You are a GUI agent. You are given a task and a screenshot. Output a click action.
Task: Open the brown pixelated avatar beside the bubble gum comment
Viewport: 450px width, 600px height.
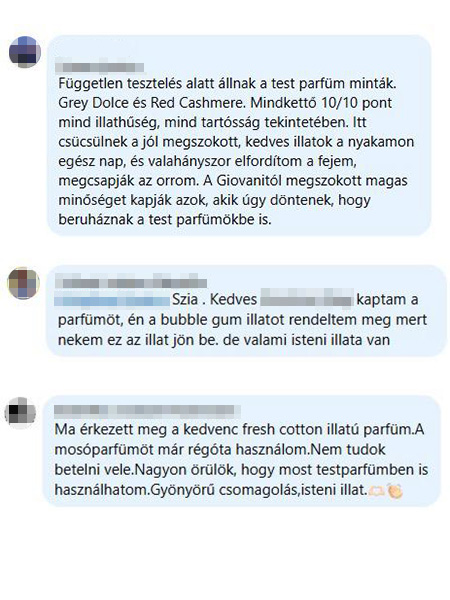[23, 283]
